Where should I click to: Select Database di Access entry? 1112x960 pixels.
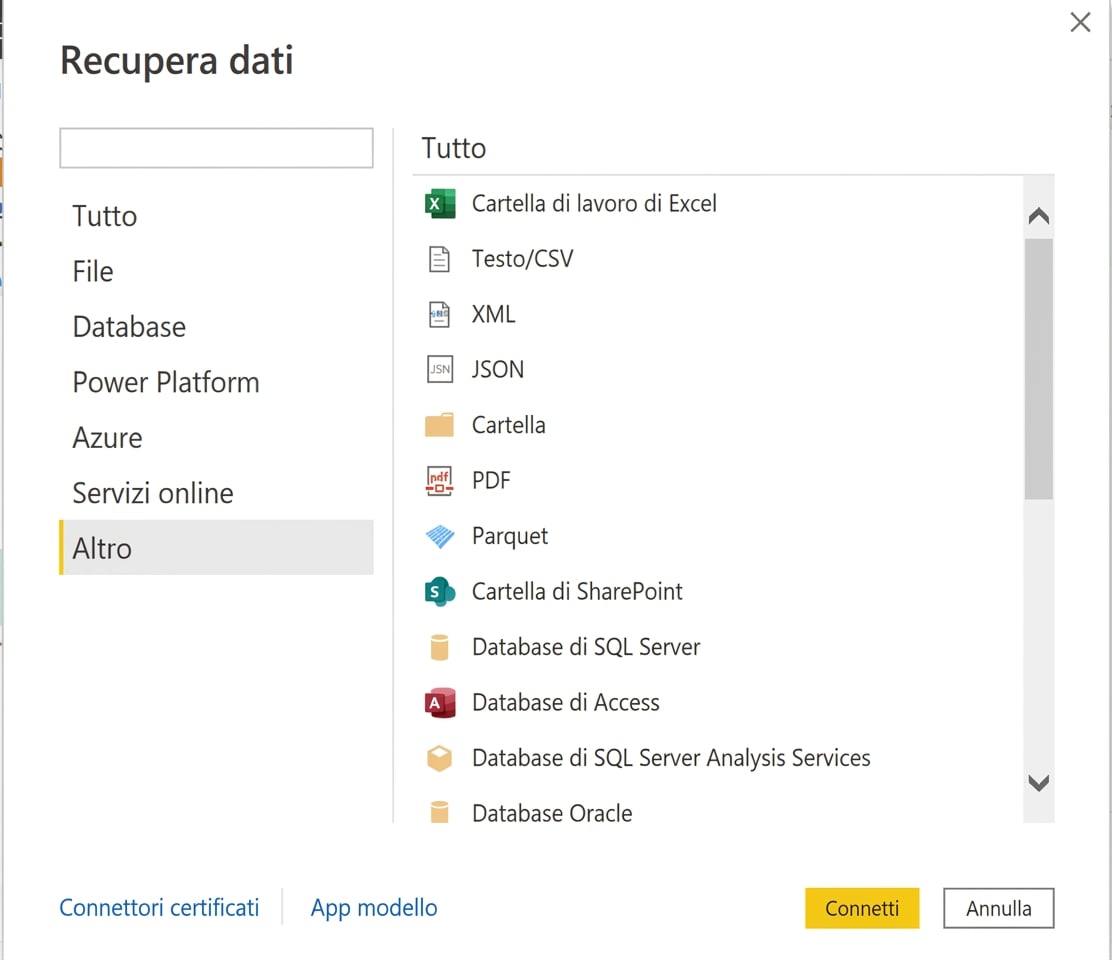click(x=566, y=703)
